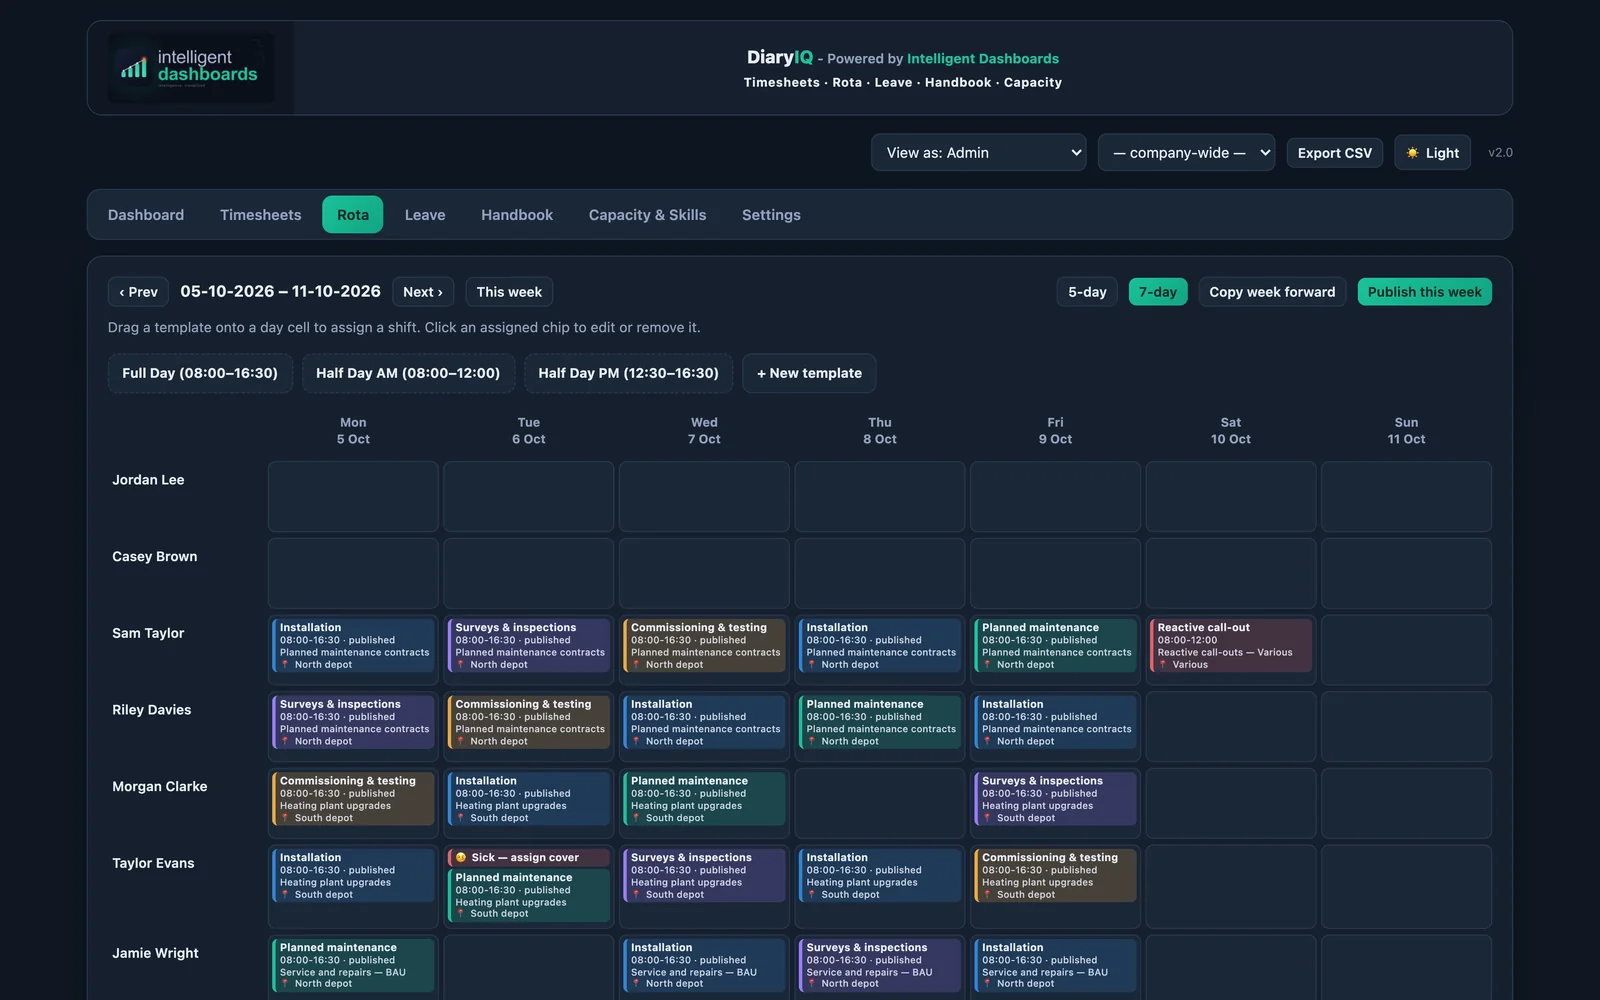Click Morgan Clarke's empty Thursday cell

click(879, 803)
